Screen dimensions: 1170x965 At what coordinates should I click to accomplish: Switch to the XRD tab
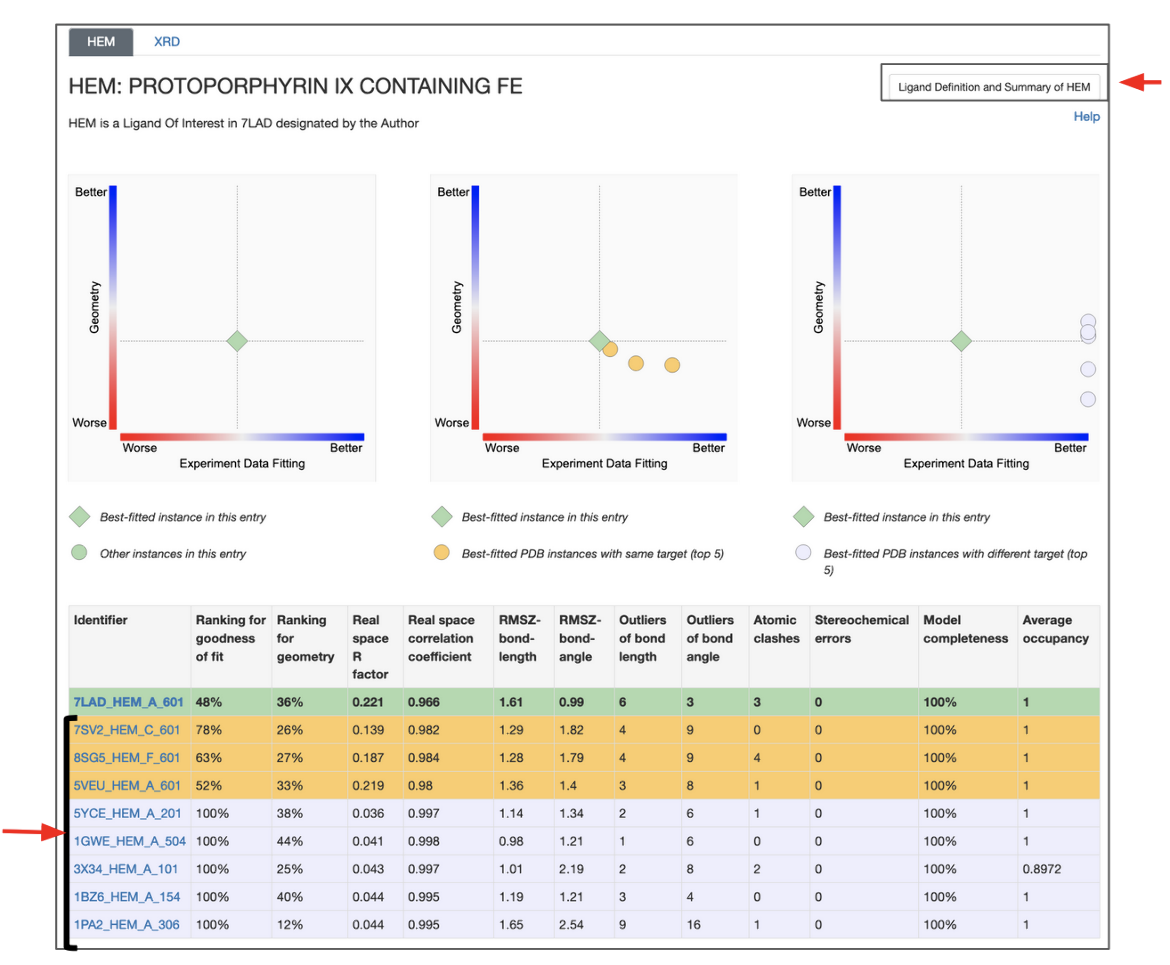click(166, 42)
